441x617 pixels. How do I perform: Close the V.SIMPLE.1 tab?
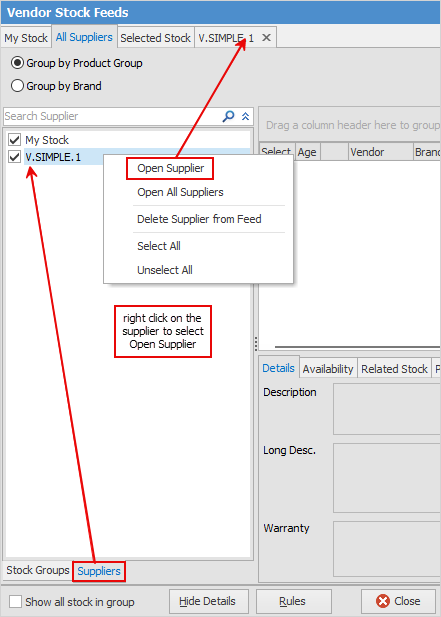tap(266, 38)
